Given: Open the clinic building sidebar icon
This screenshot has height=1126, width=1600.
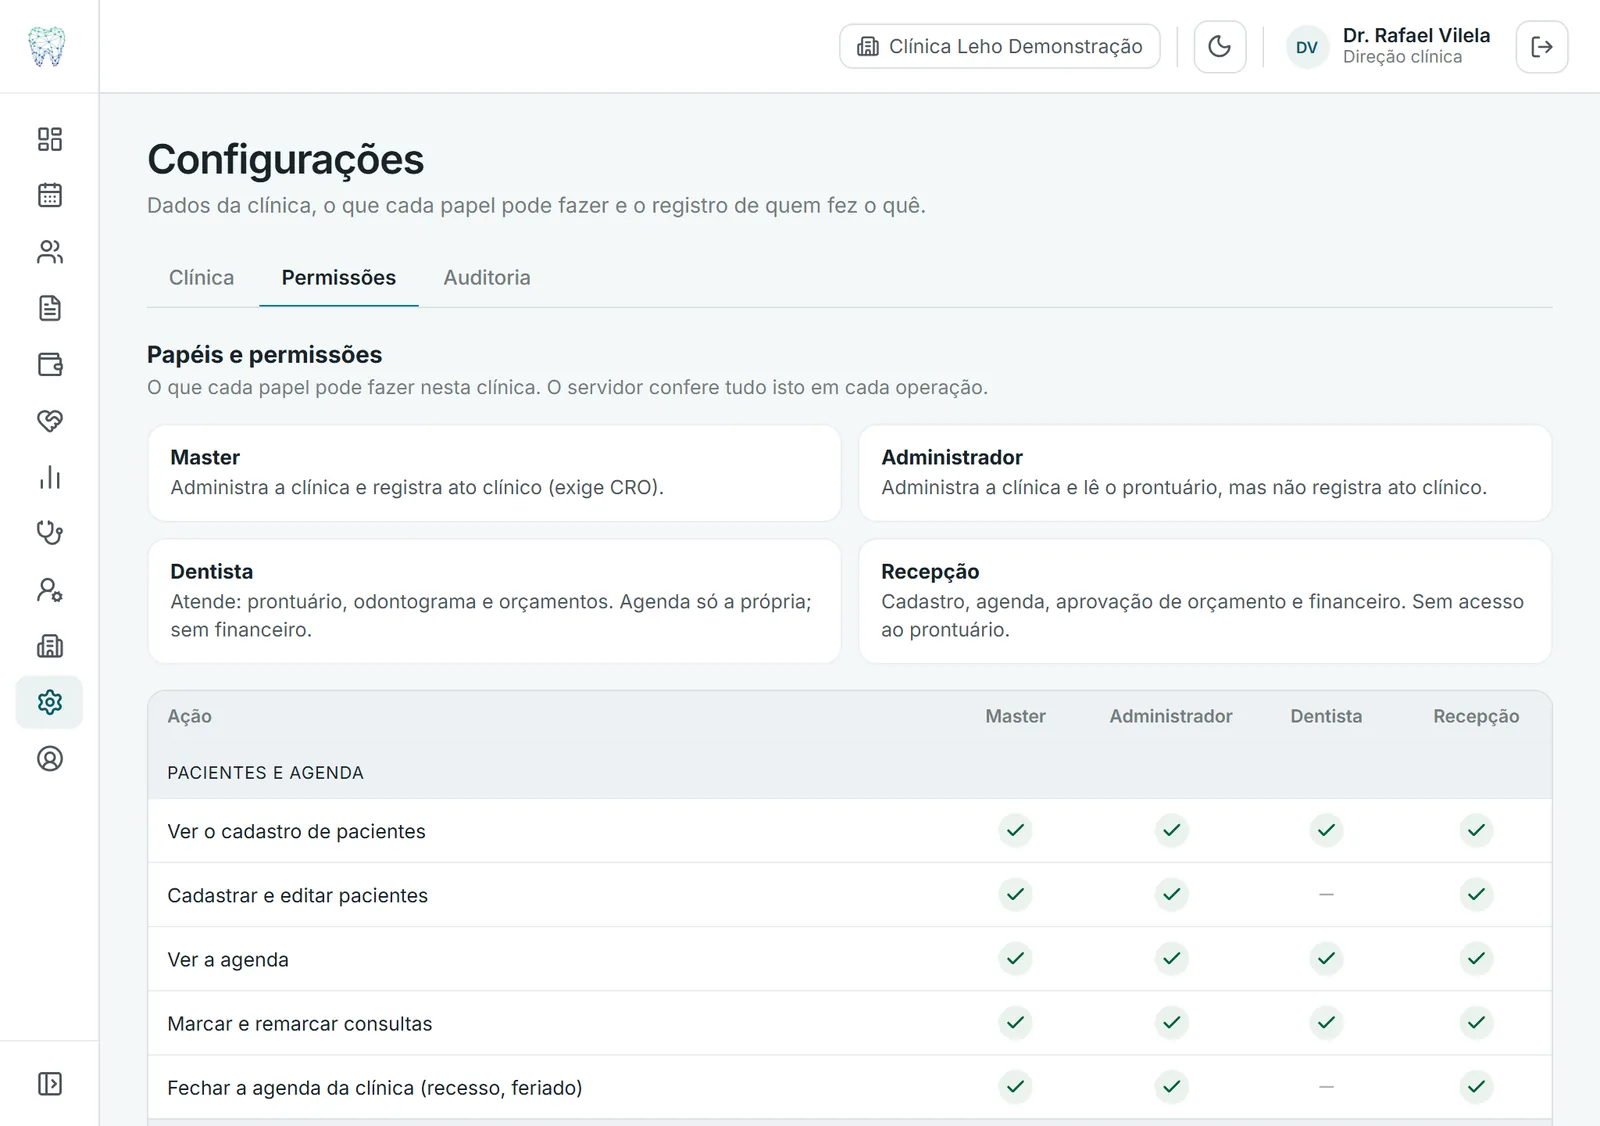Looking at the screenshot, I should 49,646.
